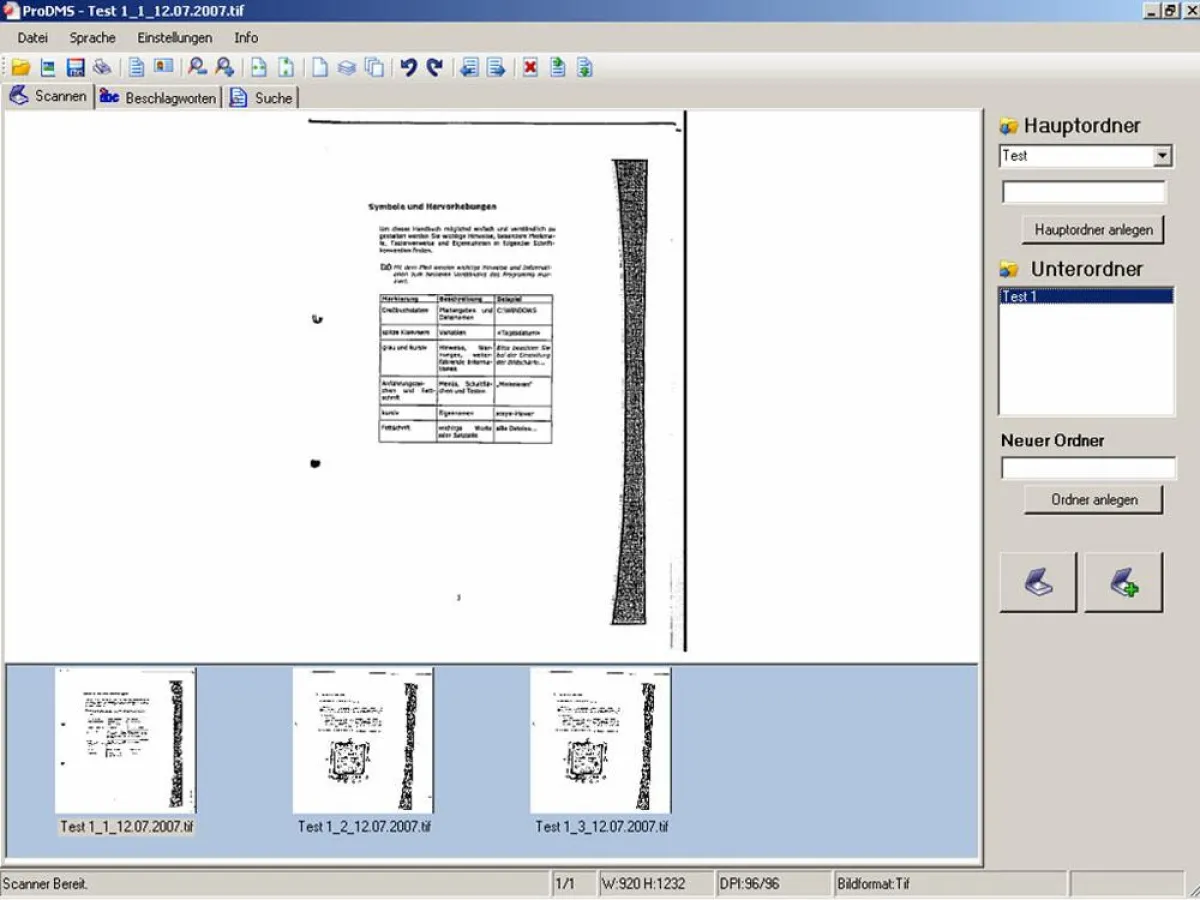The height and width of the screenshot is (900, 1200).
Task: Start scanning with the scanner icon button
Action: coord(1037,582)
